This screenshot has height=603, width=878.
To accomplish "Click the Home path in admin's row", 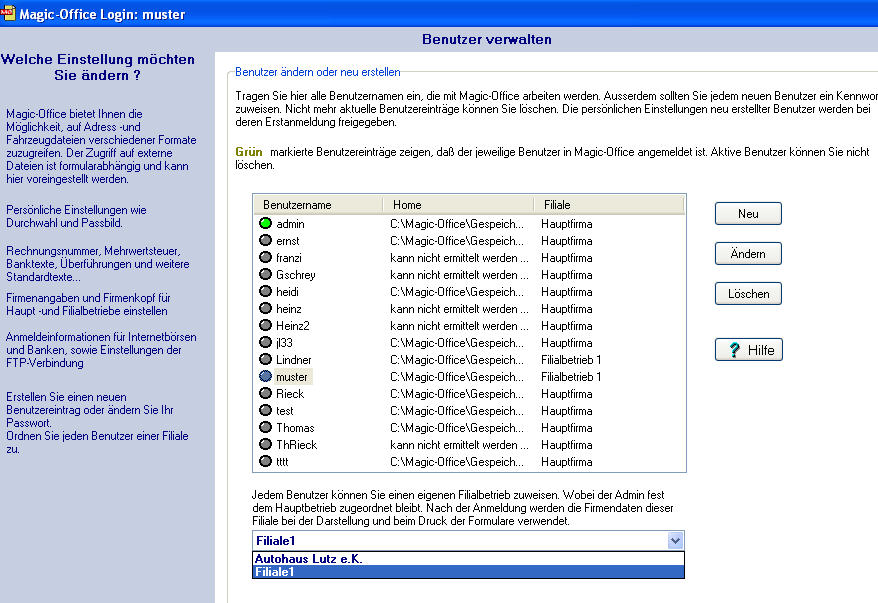I will click(457, 224).
